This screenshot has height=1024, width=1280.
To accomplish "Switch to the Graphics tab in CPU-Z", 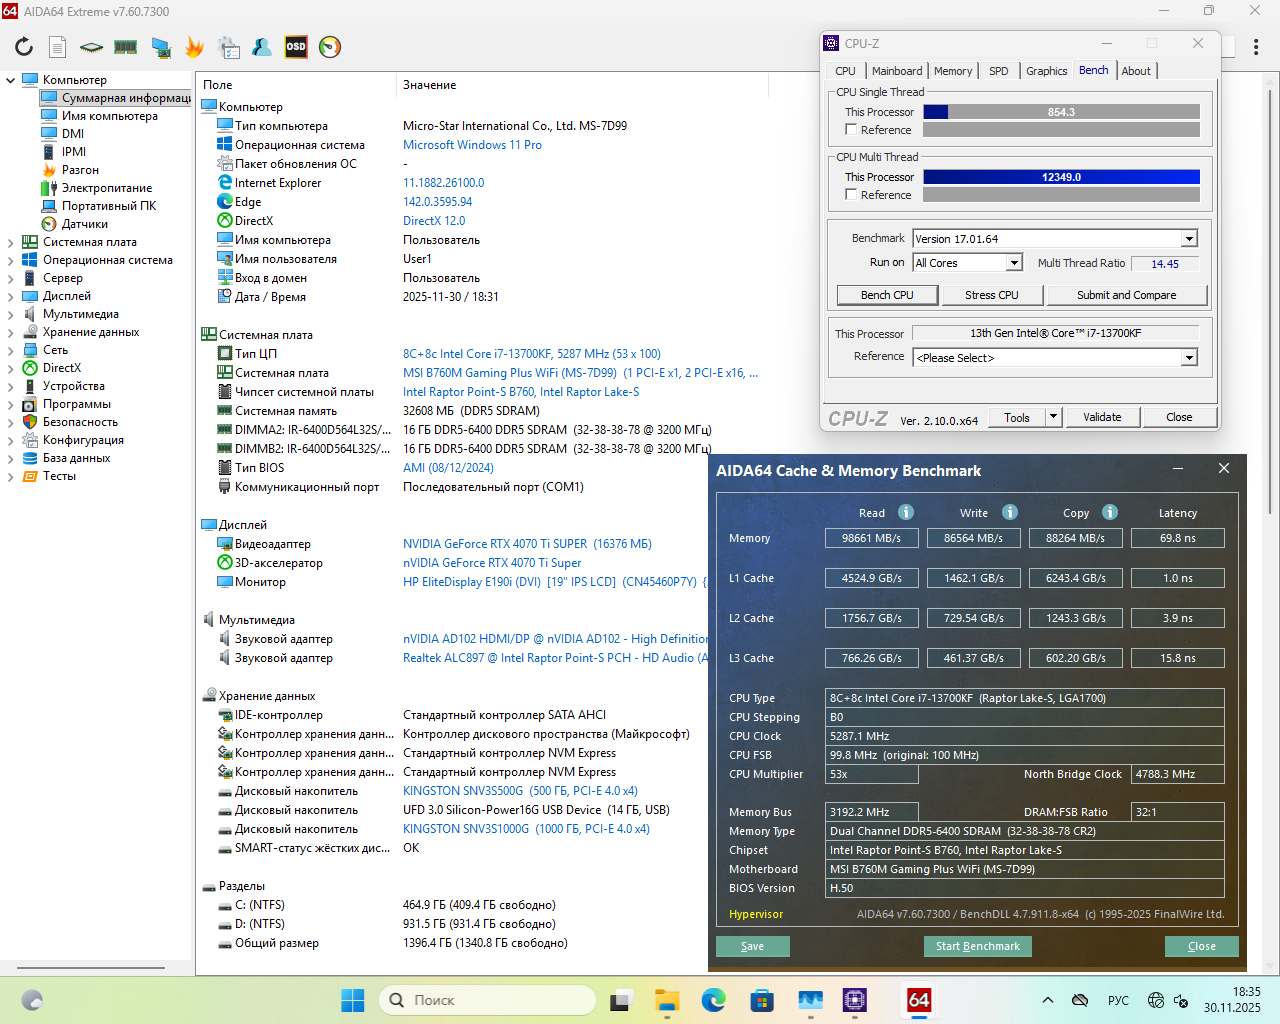I will (1047, 71).
